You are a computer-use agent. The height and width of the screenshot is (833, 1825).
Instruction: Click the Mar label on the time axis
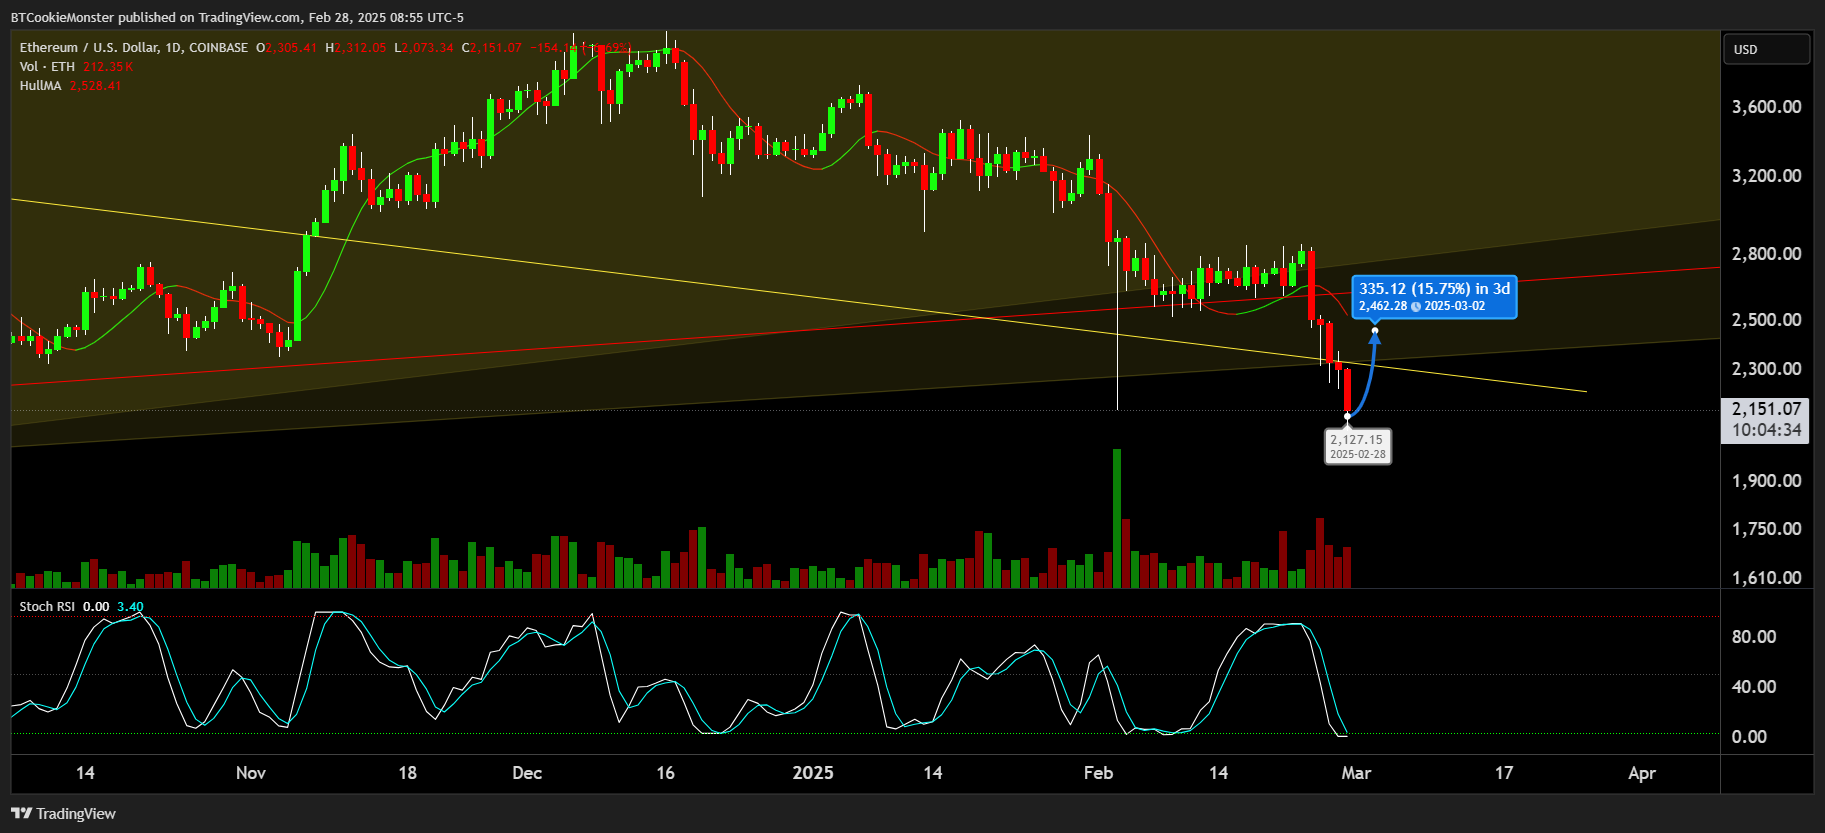(1356, 773)
